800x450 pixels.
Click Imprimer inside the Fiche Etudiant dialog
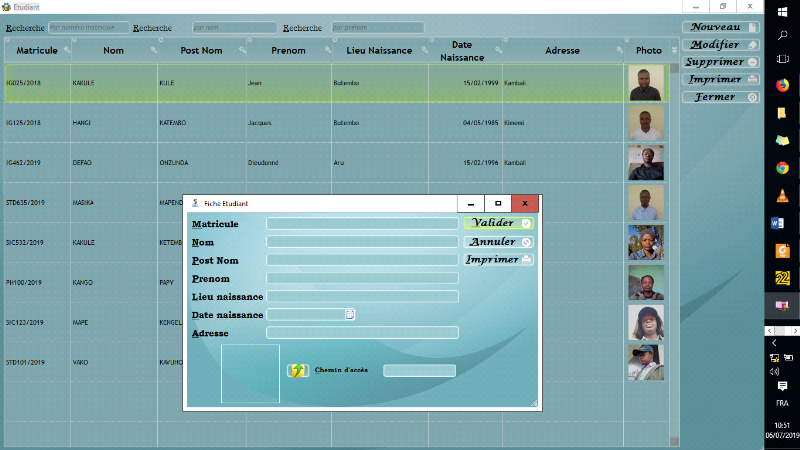point(499,260)
